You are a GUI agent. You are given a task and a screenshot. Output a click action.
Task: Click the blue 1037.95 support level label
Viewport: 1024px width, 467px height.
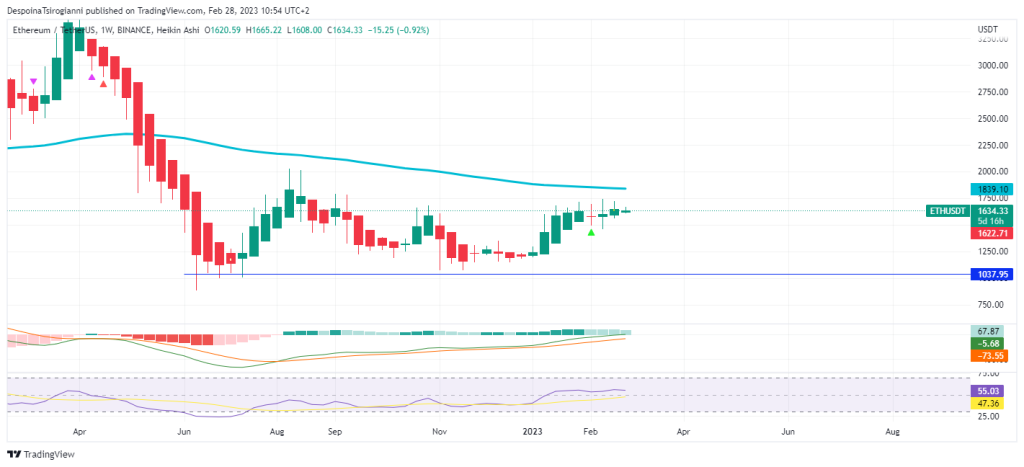tap(993, 273)
